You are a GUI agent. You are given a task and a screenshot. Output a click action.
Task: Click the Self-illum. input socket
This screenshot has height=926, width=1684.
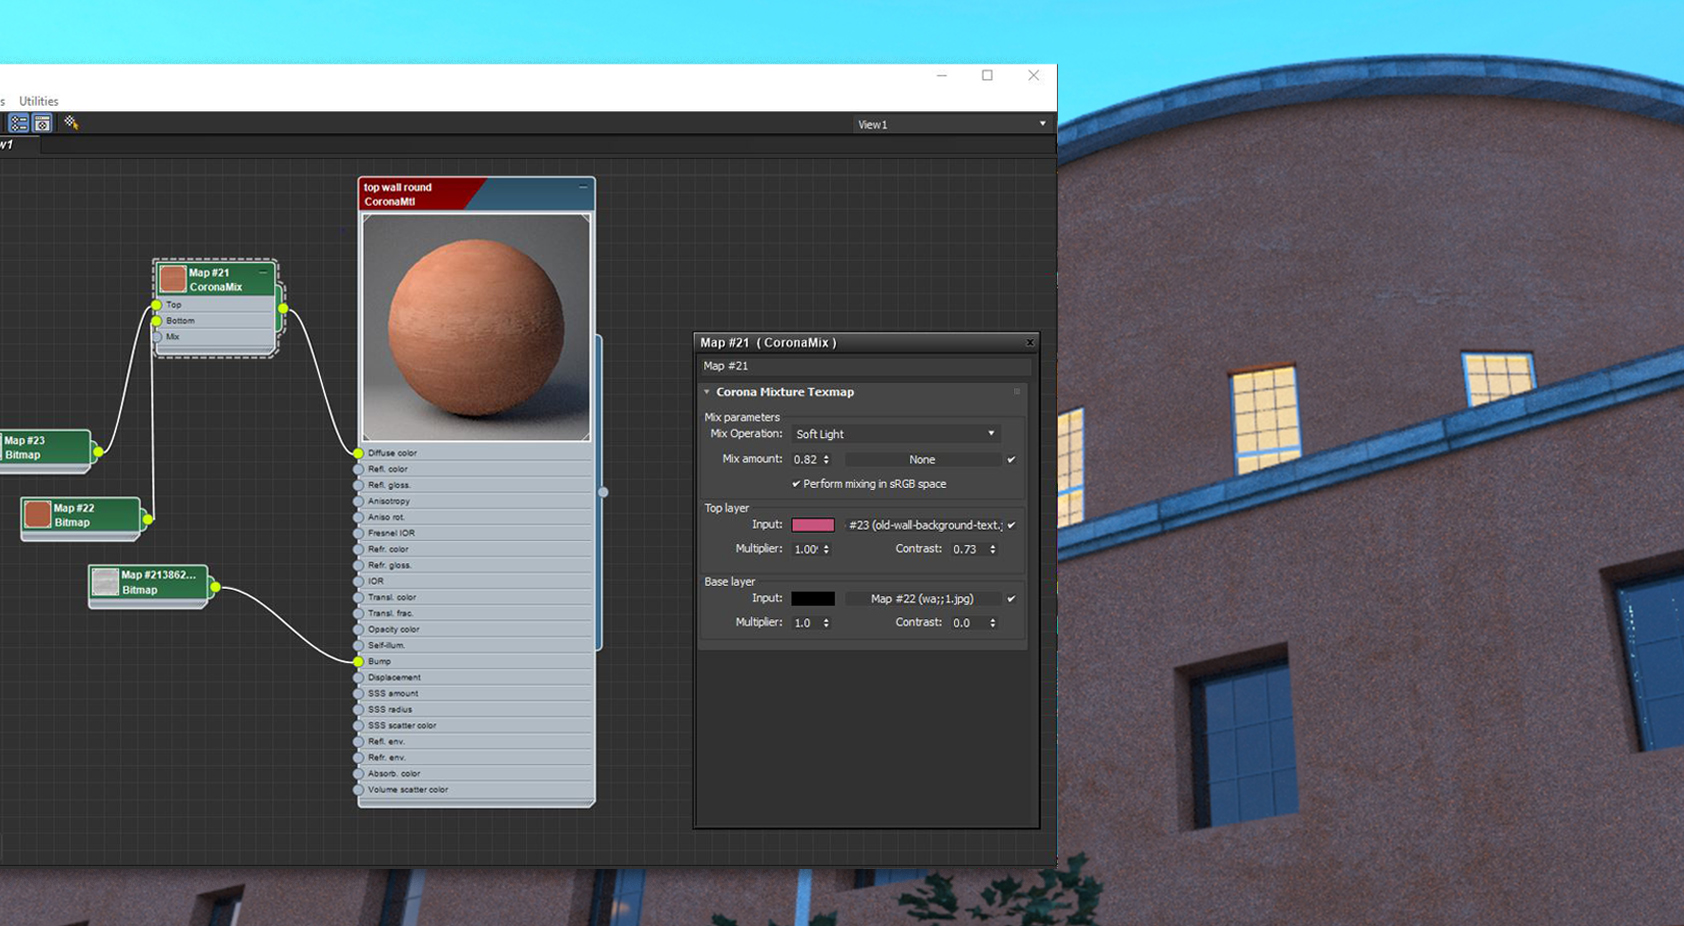358,645
